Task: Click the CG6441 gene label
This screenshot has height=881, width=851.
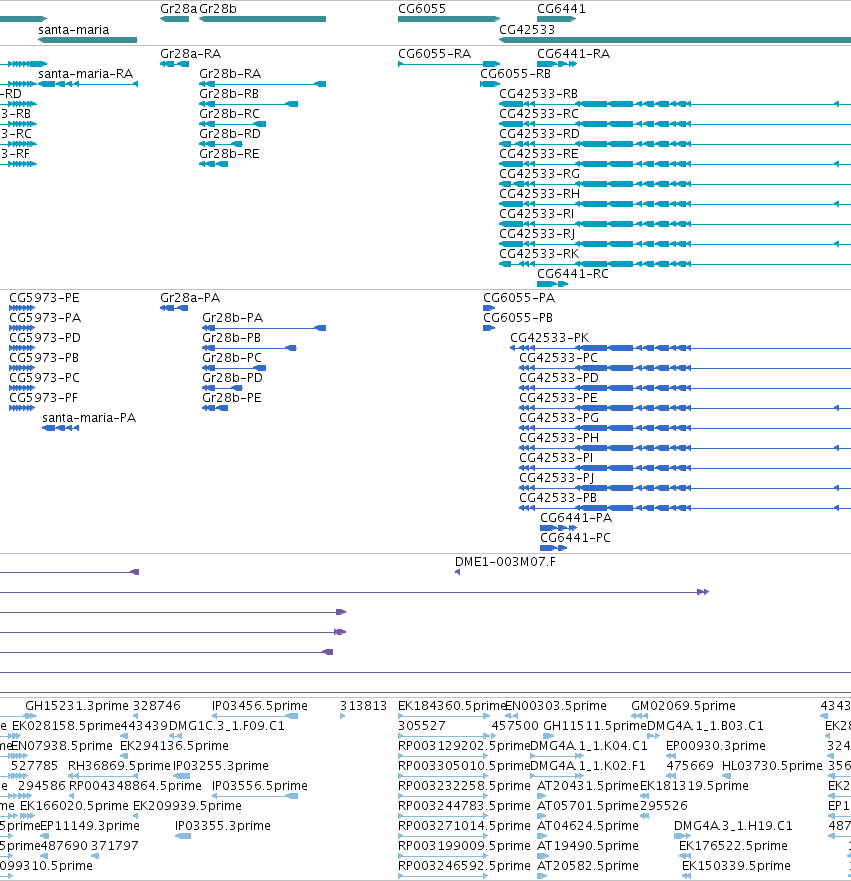Action: [561, 9]
